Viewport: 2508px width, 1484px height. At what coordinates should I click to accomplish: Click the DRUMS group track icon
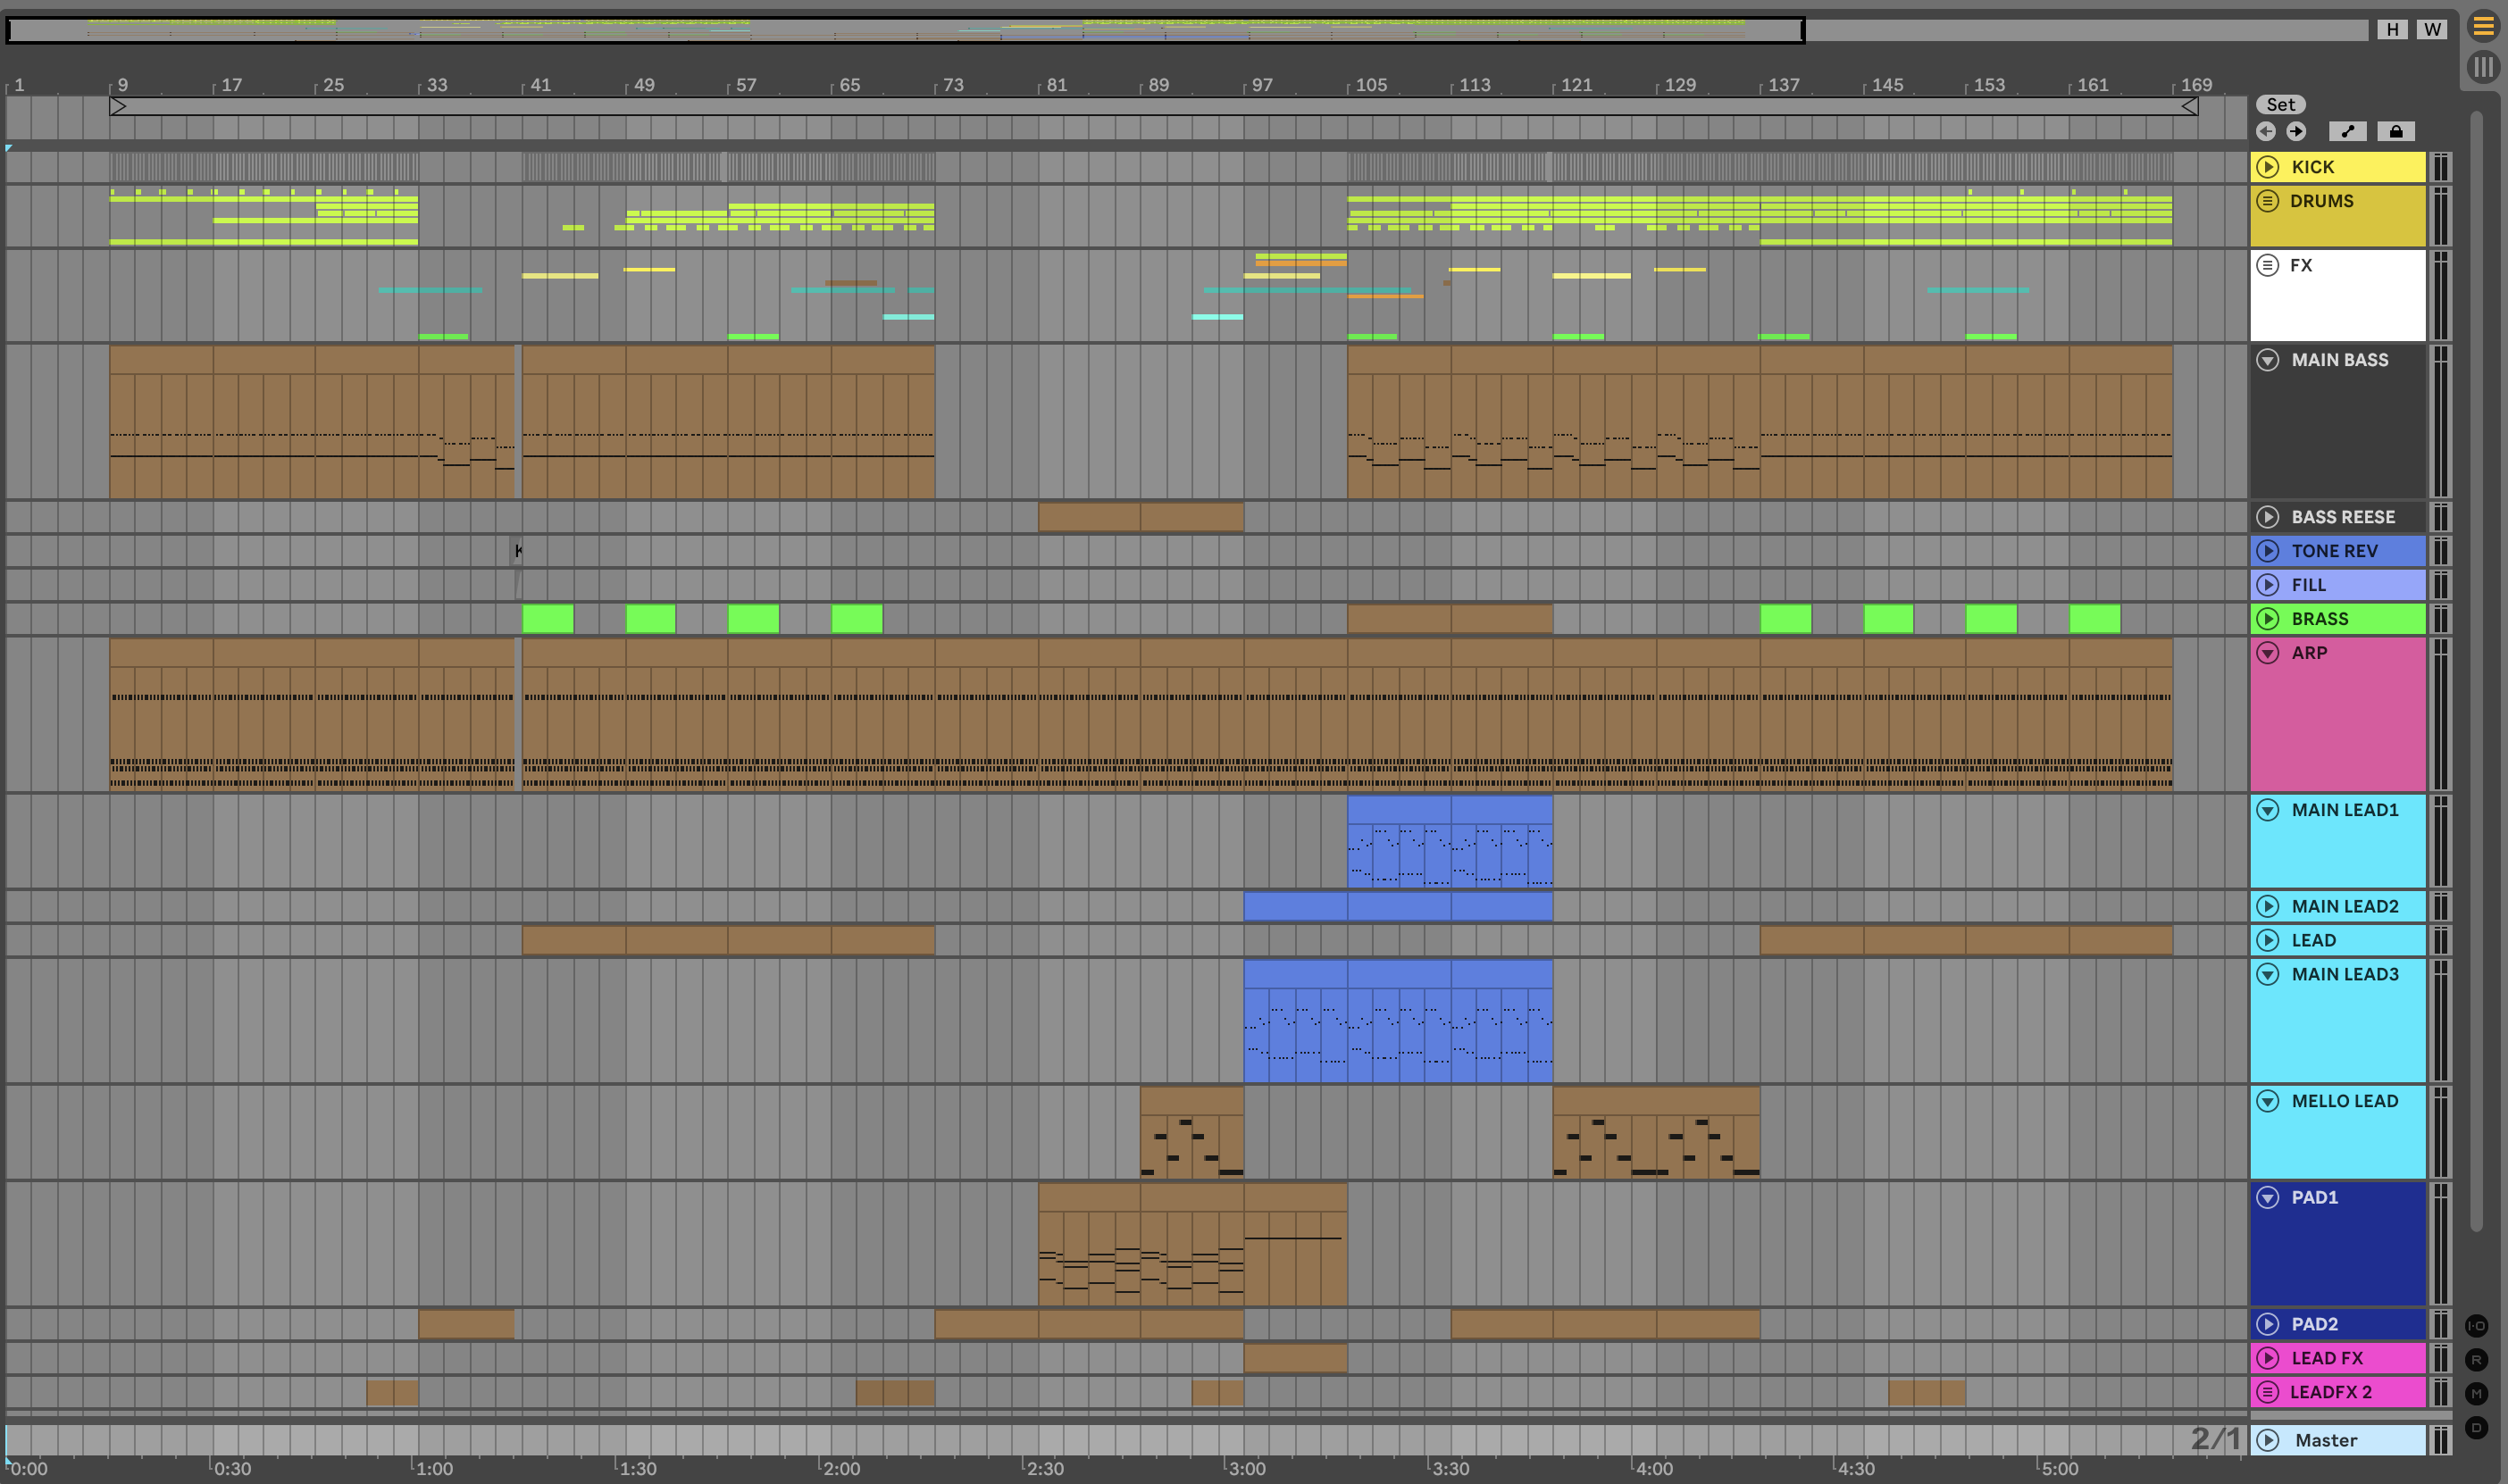click(x=2268, y=201)
